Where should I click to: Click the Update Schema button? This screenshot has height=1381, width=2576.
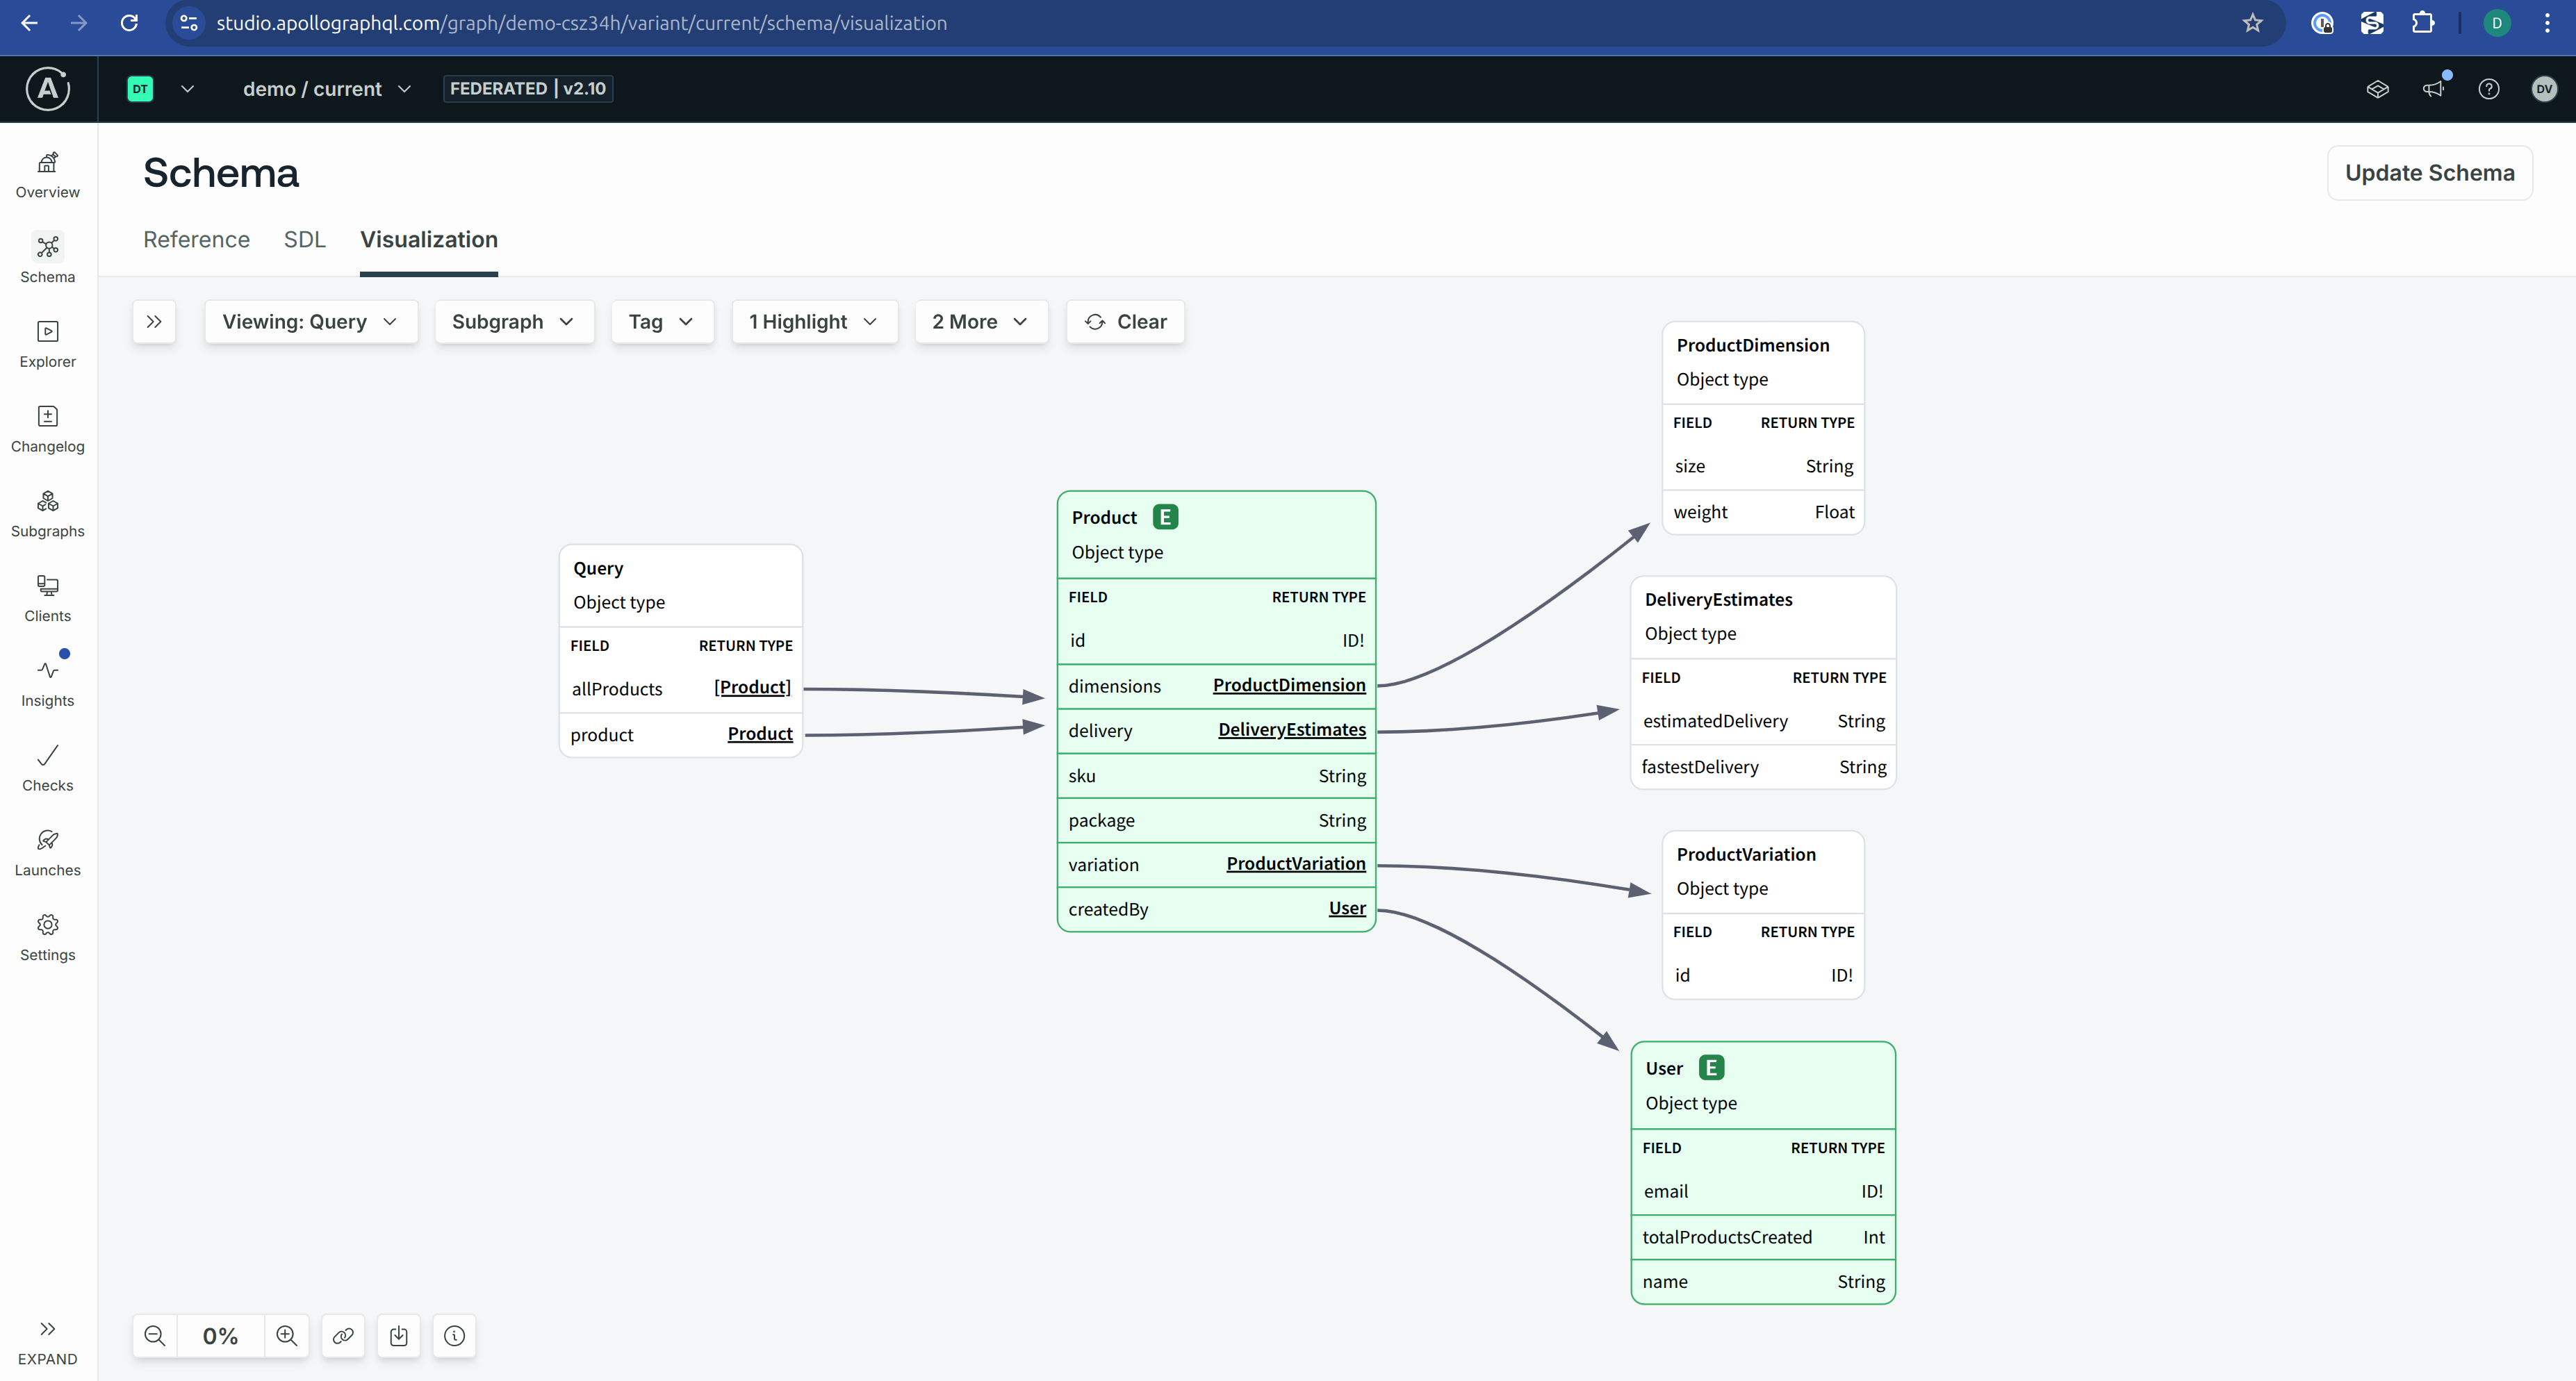click(x=2429, y=173)
